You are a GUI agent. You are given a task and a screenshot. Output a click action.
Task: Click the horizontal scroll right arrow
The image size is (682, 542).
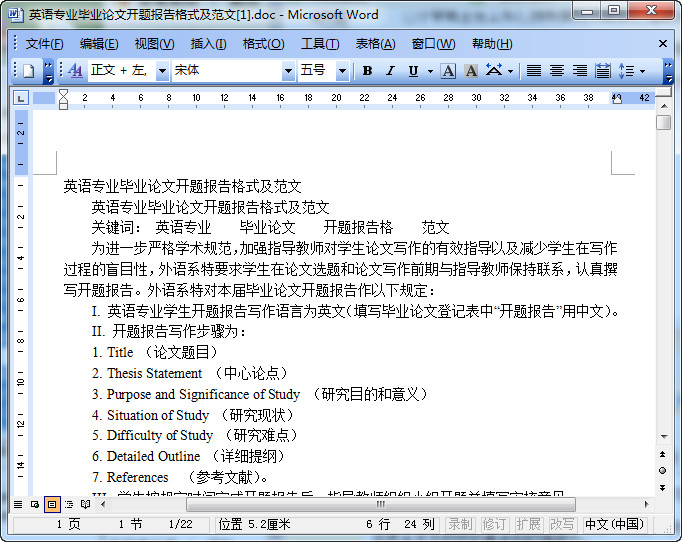point(647,505)
